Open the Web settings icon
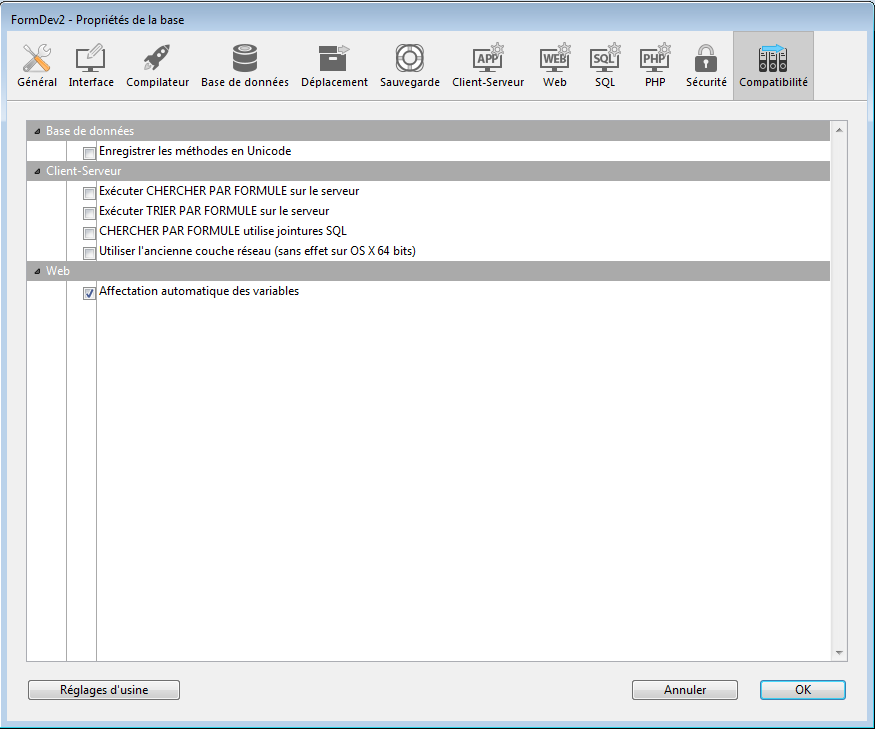The image size is (875, 729). (555, 58)
